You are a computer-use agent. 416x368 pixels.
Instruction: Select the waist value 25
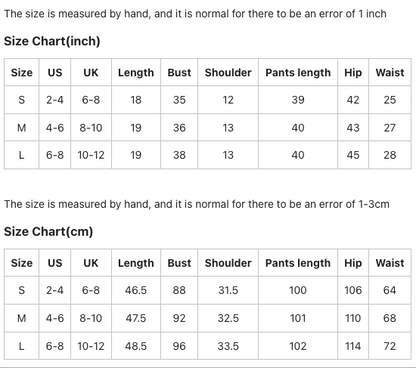(390, 100)
